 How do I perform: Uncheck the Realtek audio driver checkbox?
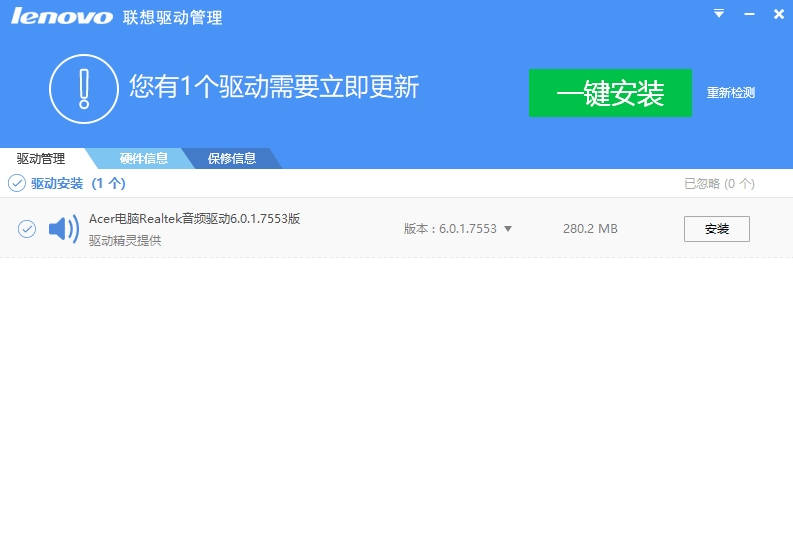click(27, 229)
